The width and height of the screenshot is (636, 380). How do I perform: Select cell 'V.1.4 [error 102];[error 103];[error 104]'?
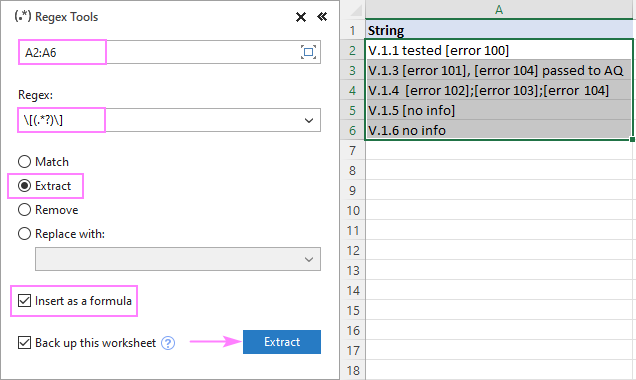click(x=499, y=90)
